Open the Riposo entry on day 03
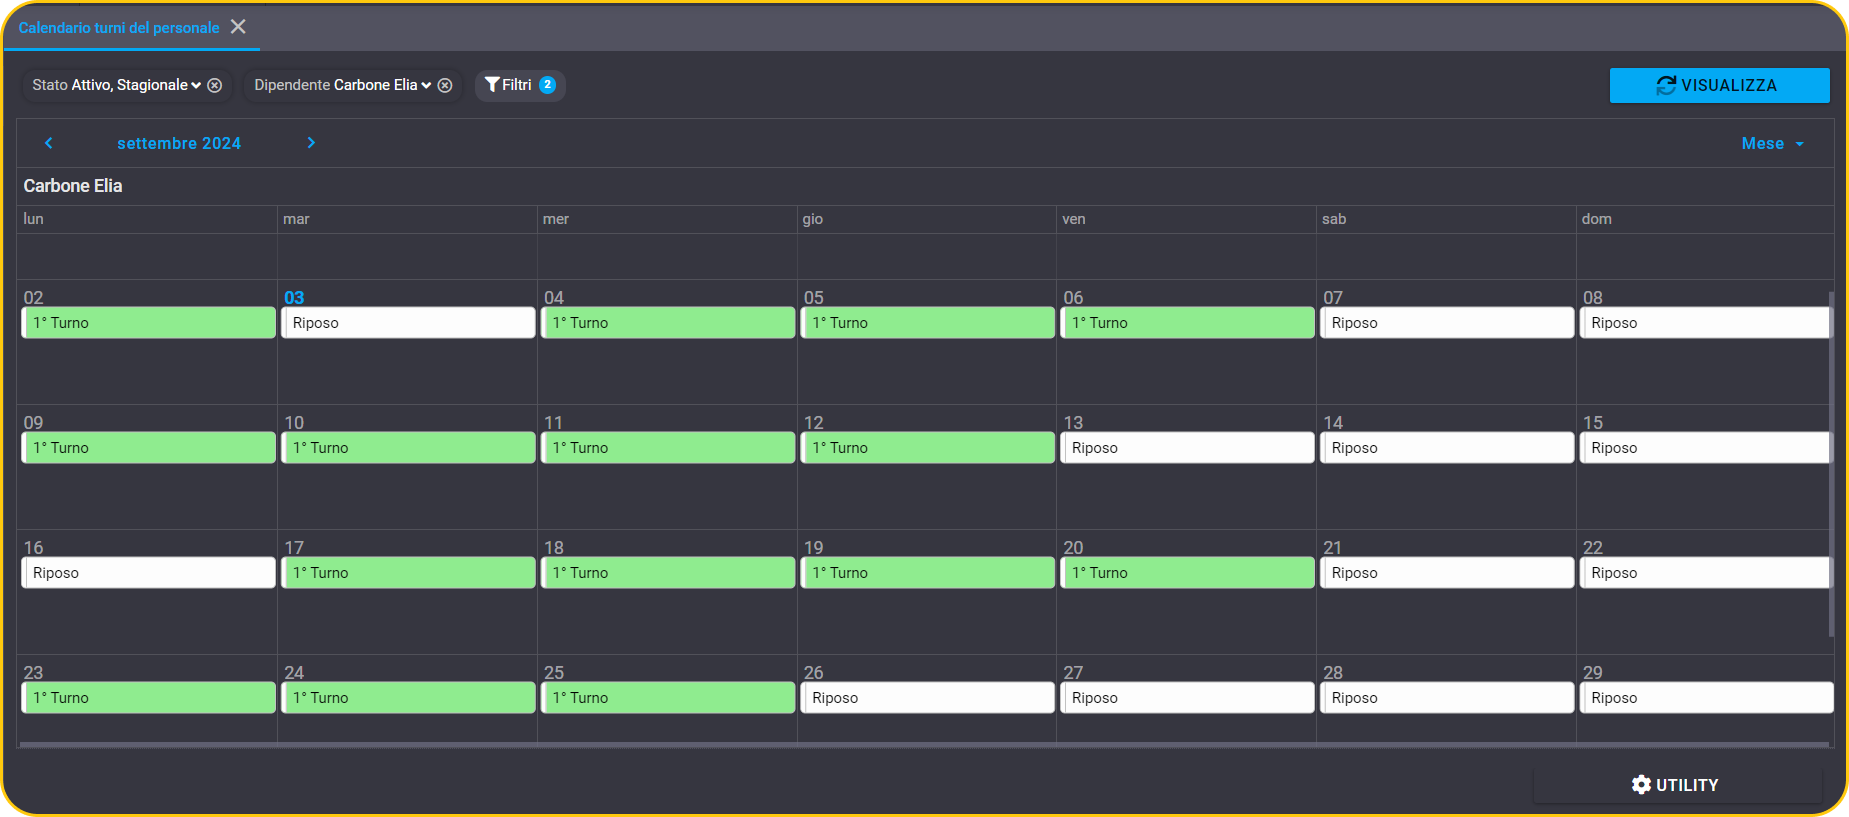 [x=408, y=323]
